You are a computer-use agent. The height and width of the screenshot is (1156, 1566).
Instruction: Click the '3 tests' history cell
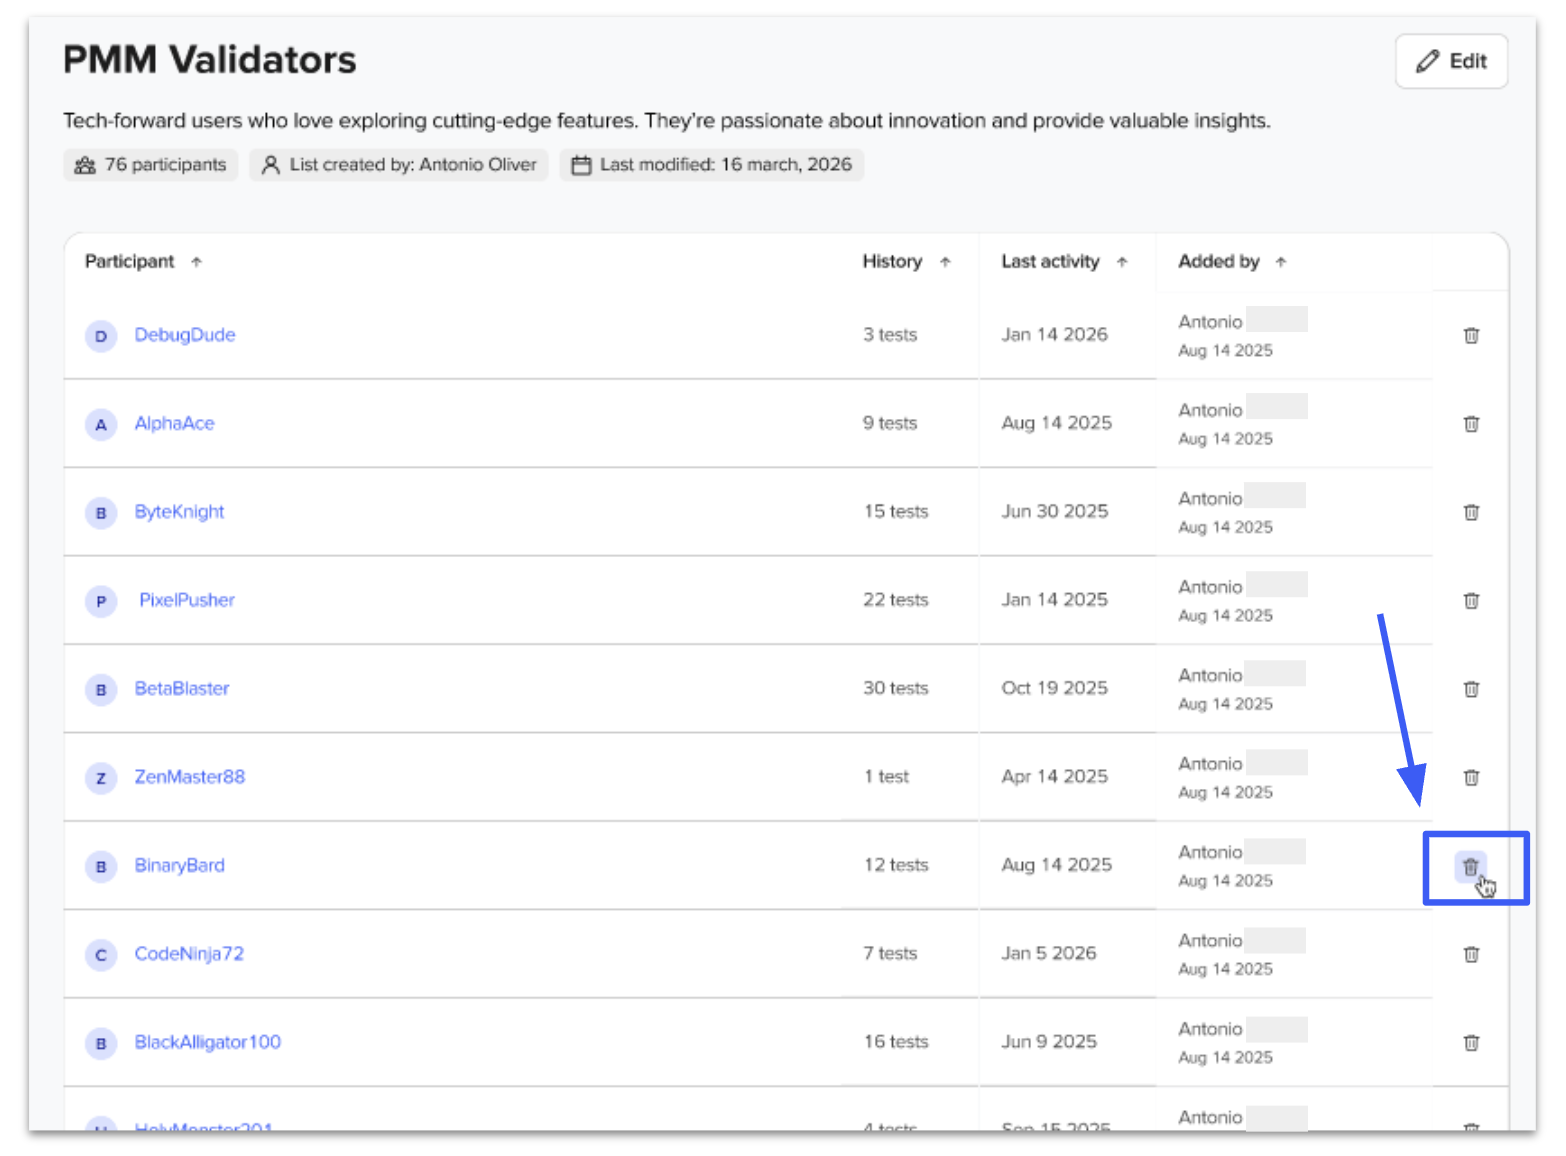pyautogui.click(x=890, y=335)
